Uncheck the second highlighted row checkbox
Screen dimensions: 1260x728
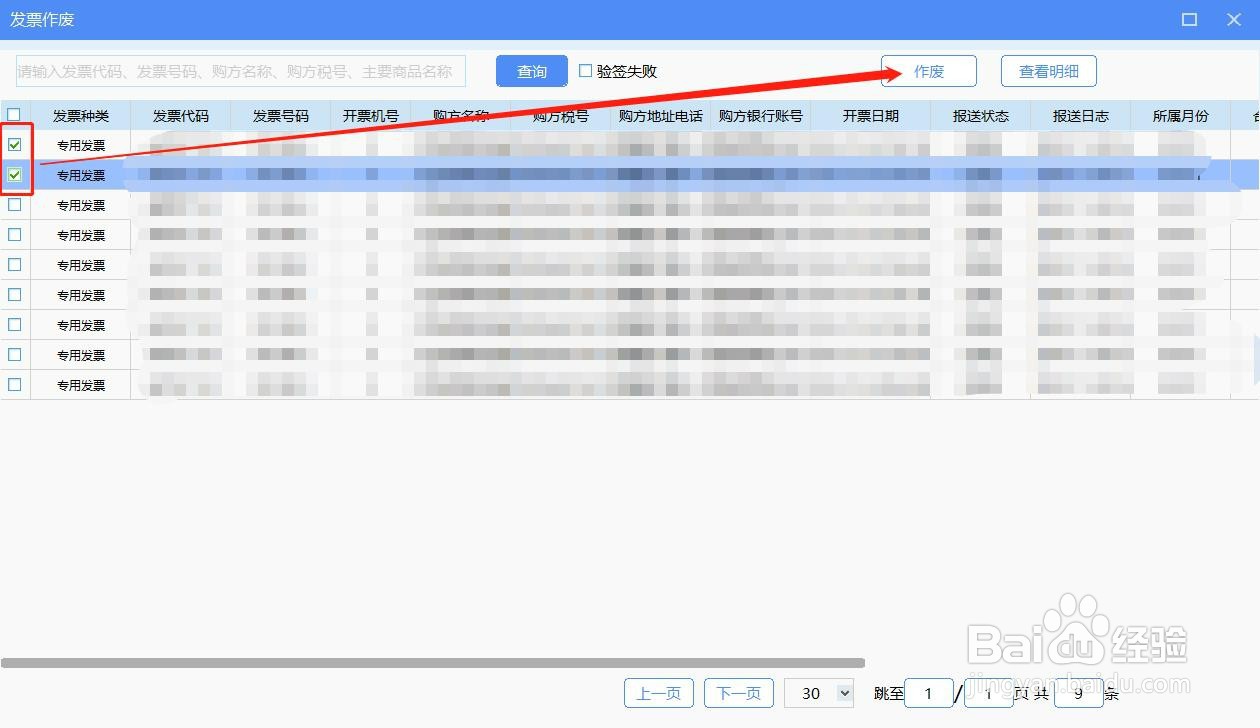15,174
